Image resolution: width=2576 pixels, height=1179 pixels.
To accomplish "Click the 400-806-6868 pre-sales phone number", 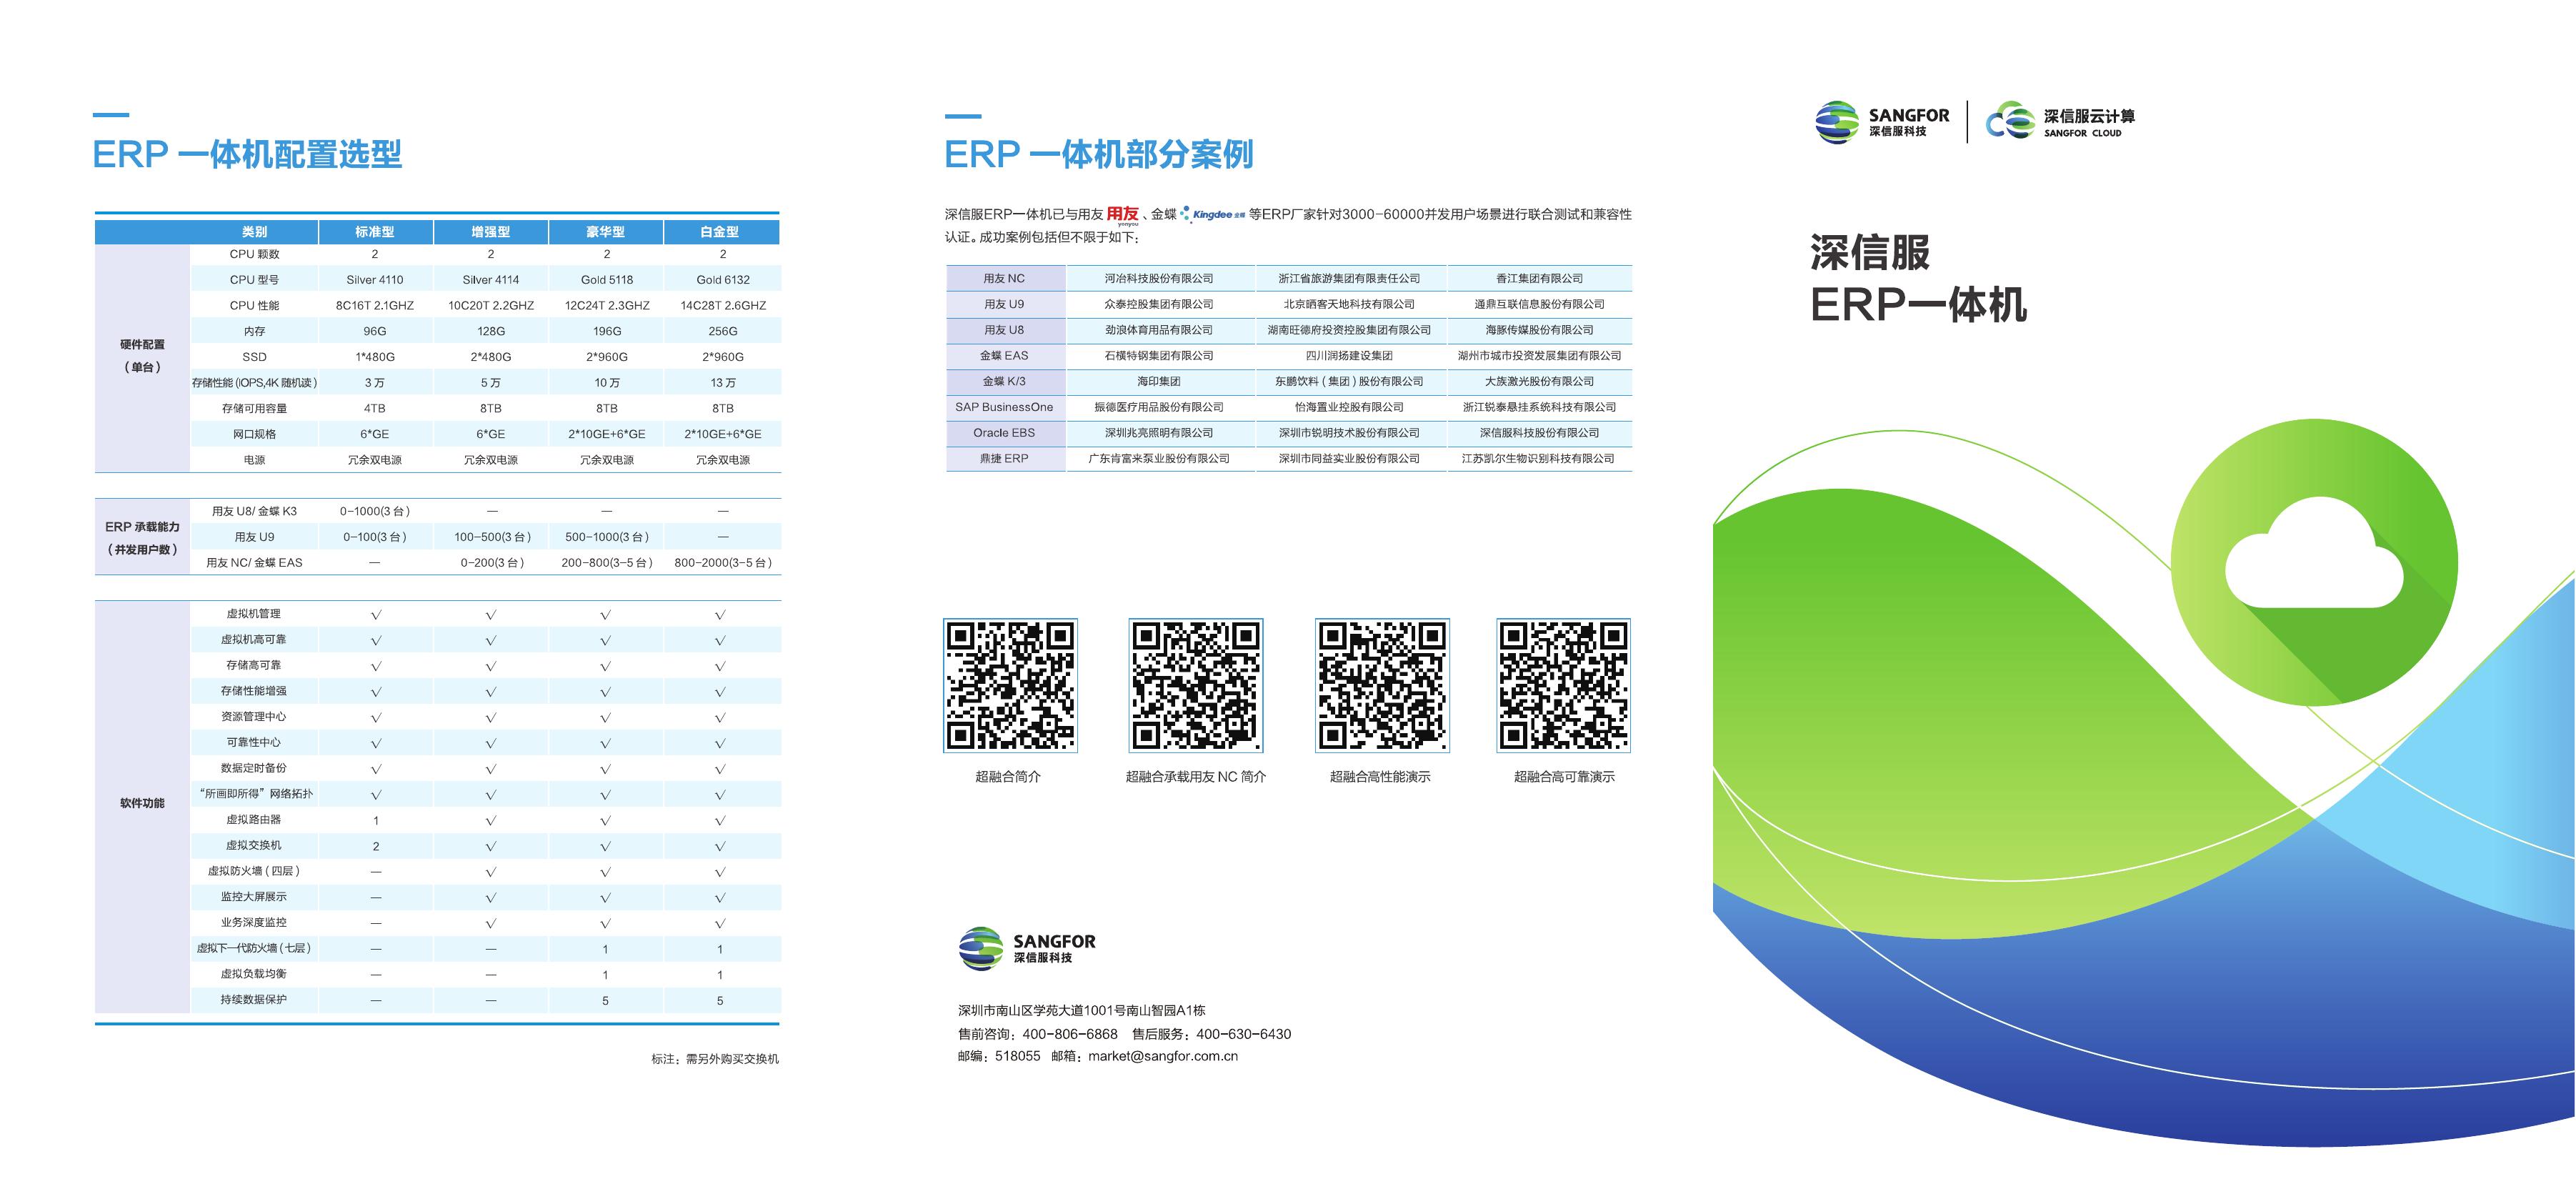I will click(x=1070, y=1034).
